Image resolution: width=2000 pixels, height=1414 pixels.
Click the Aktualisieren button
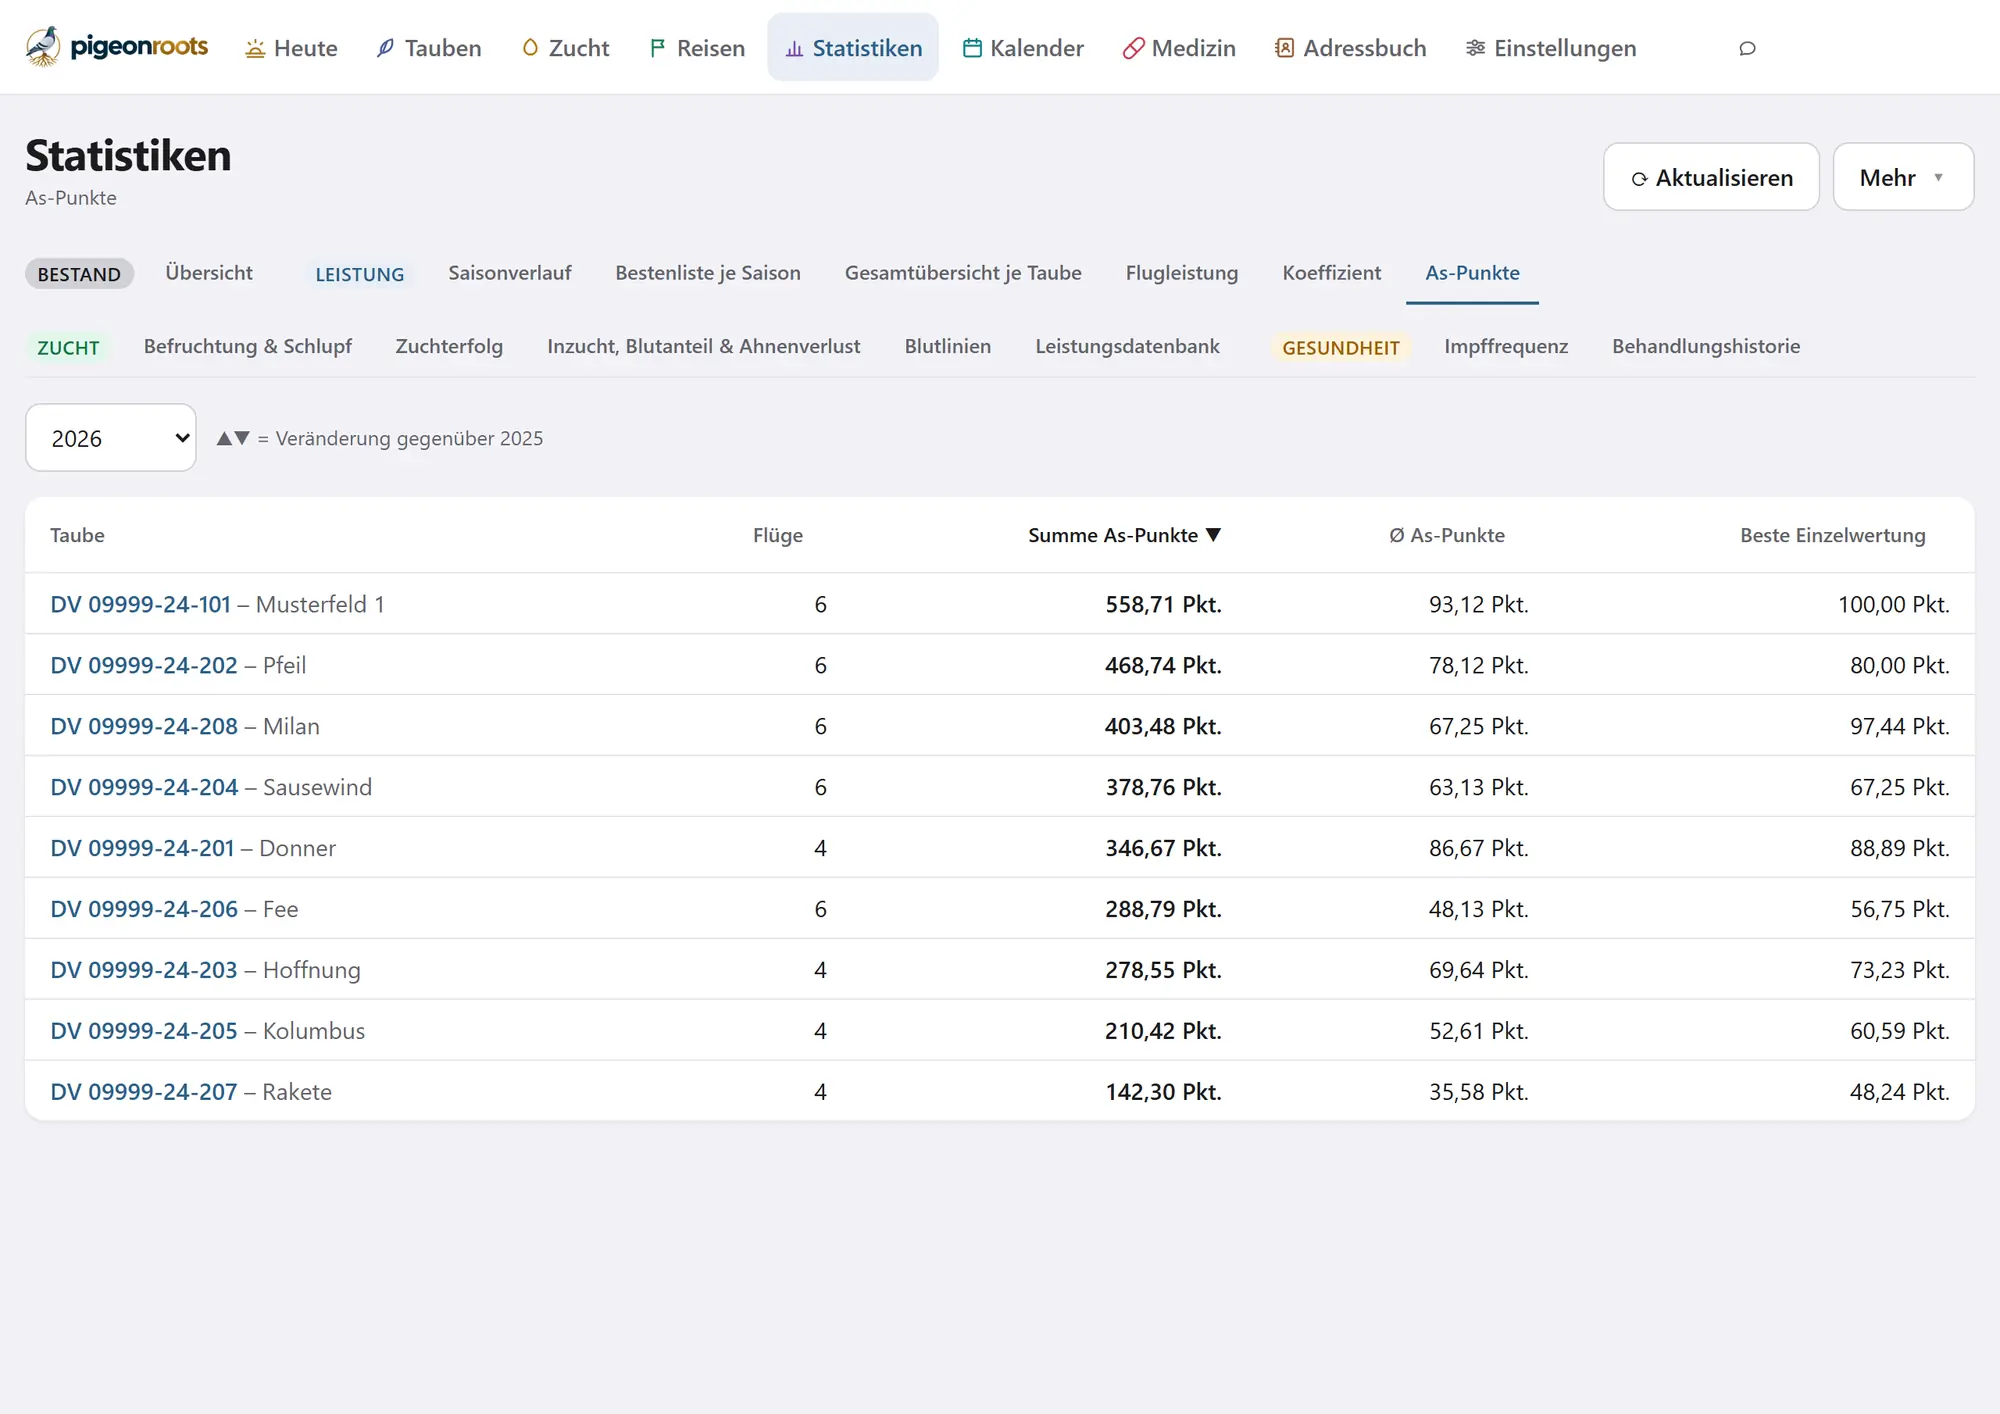tap(1711, 177)
